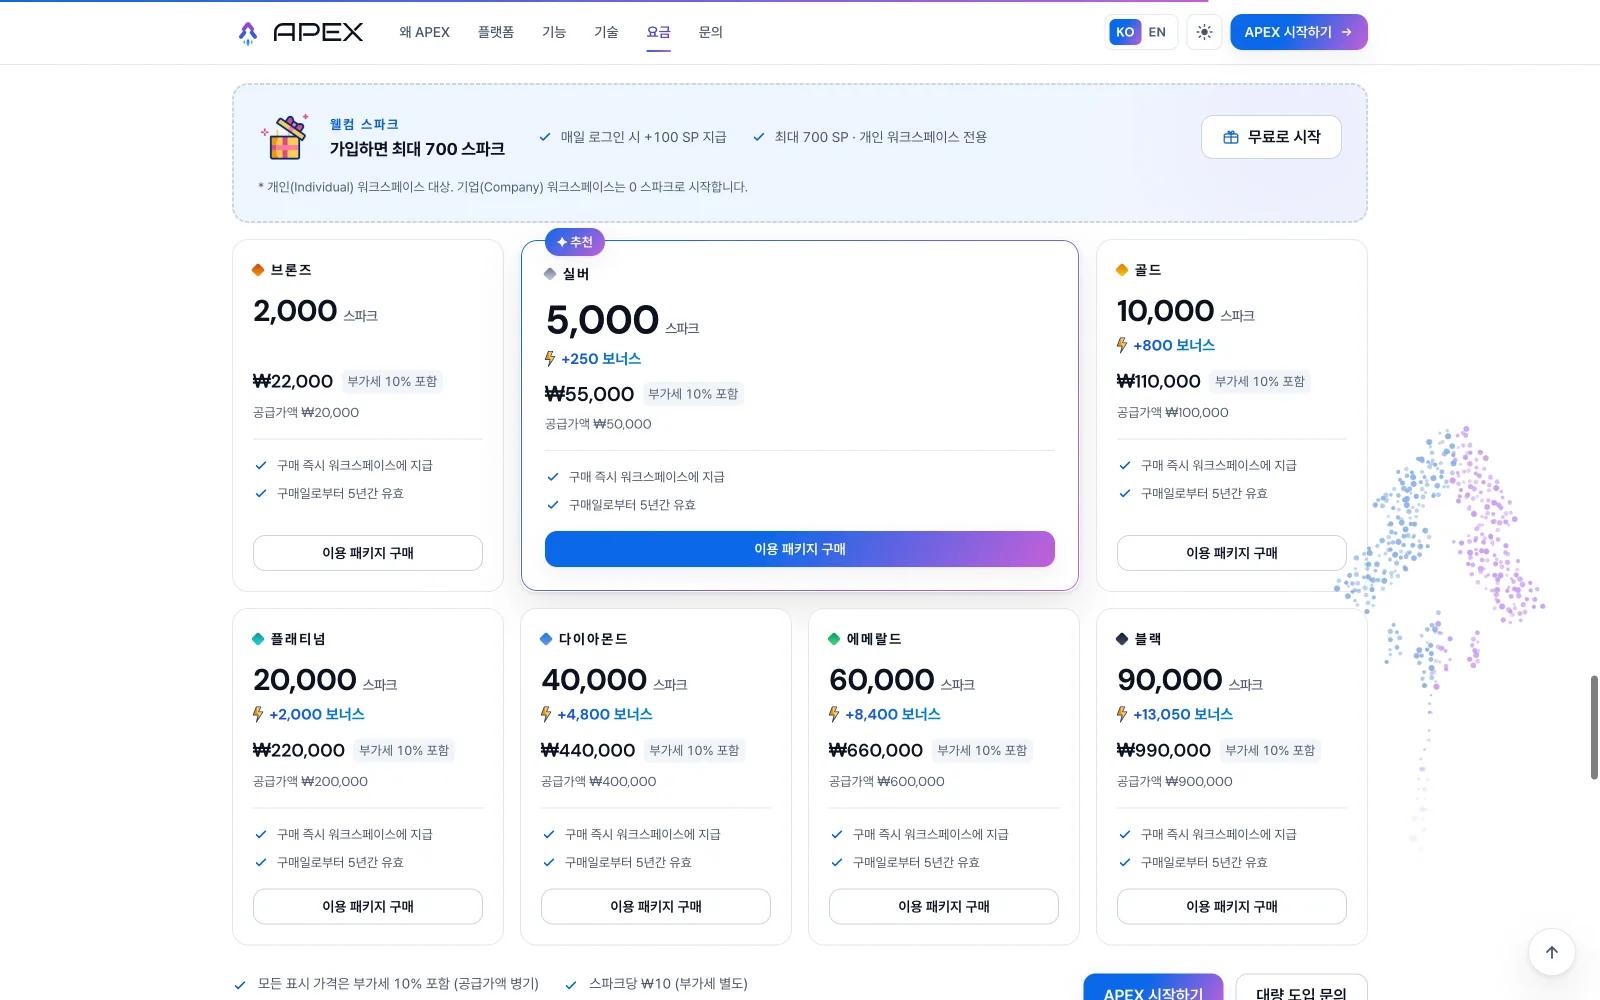Click checkmark next to 매일 로그인 시 +100 SP 지급
This screenshot has width=1600, height=1000.
pyautogui.click(x=545, y=137)
